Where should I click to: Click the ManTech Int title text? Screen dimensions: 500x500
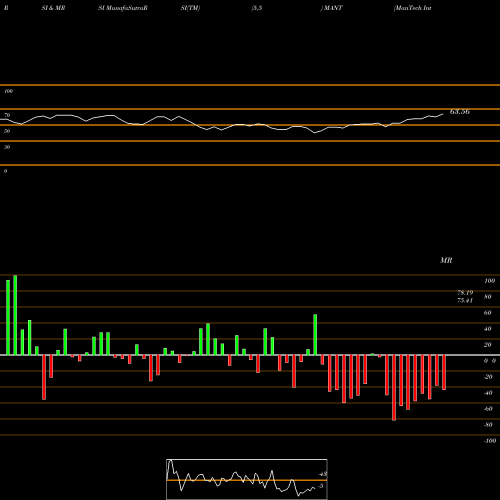point(413,8)
